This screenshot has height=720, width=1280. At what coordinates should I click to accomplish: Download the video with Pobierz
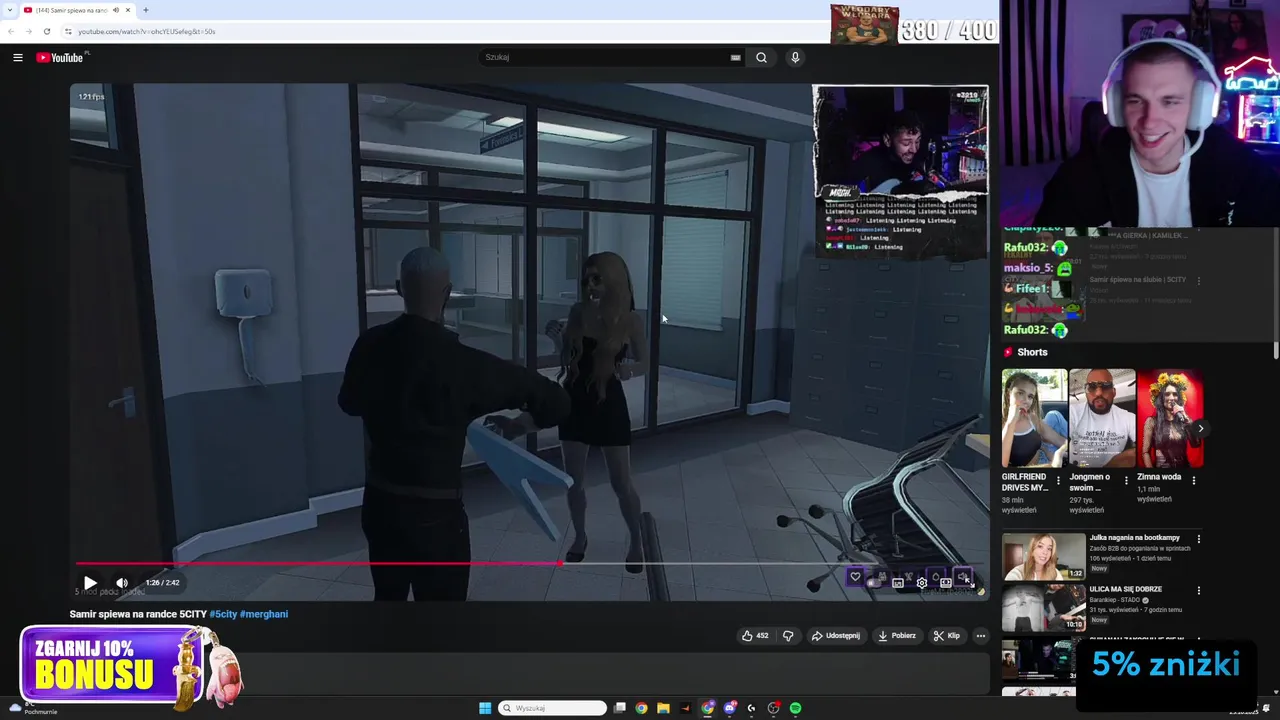pyautogui.click(x=897, y=636)
